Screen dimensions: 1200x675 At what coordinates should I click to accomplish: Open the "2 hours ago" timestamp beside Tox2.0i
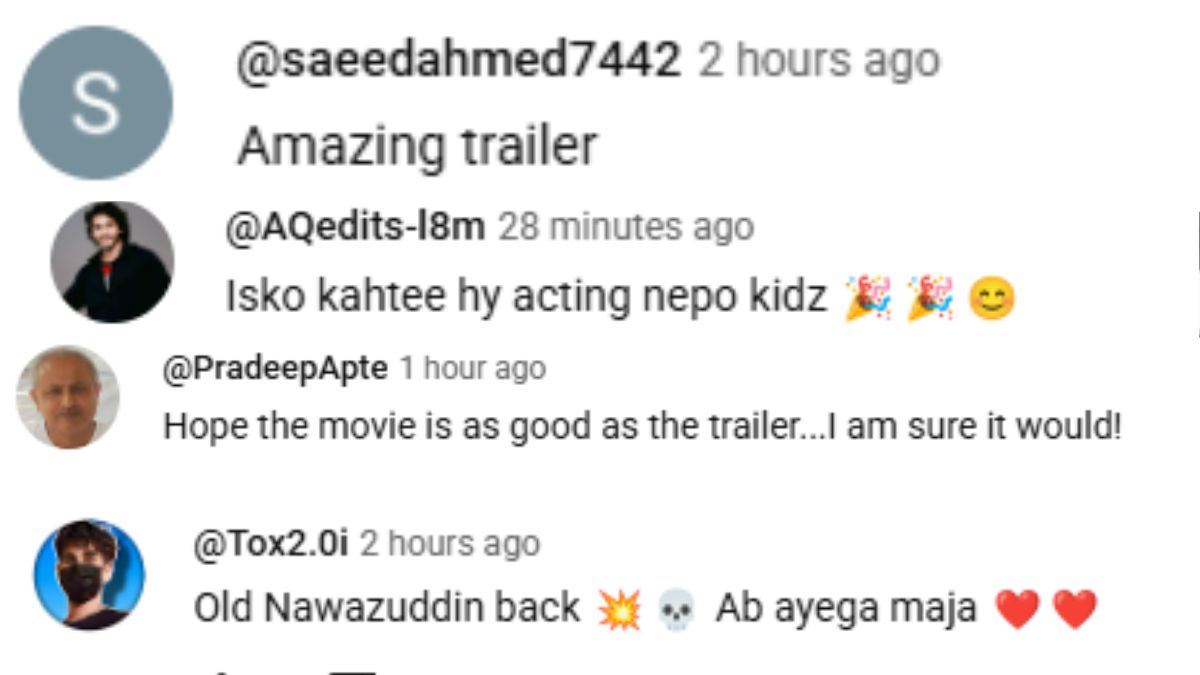449,544
